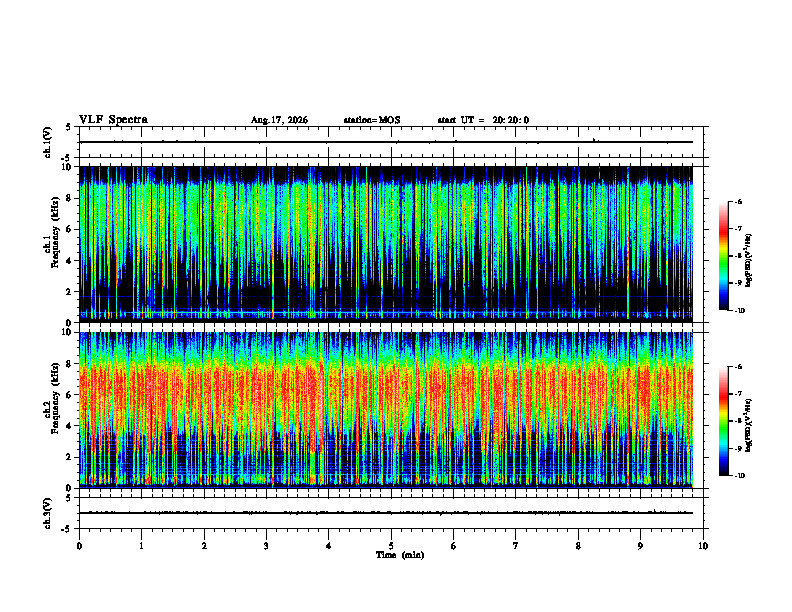Click the time axis tick label "3"

pyautogui.click(x=266, y=546)
